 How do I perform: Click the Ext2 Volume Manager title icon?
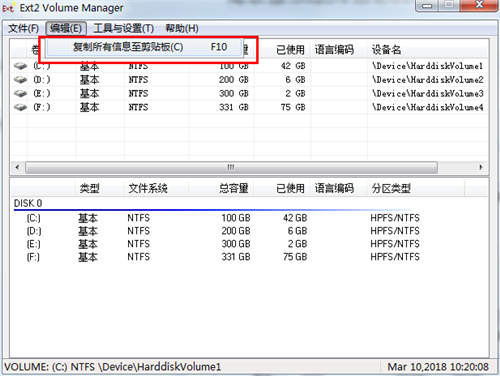[x=8, y=8]
